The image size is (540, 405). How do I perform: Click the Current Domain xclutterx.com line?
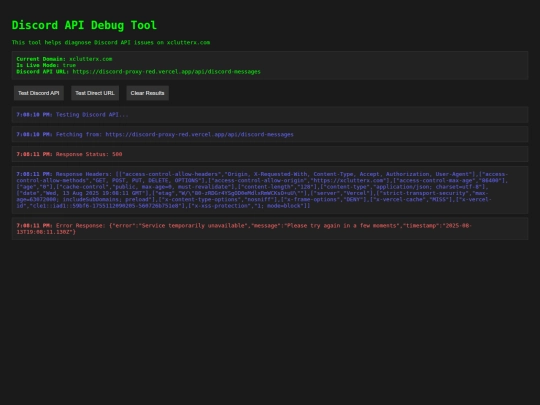(64, 59)
